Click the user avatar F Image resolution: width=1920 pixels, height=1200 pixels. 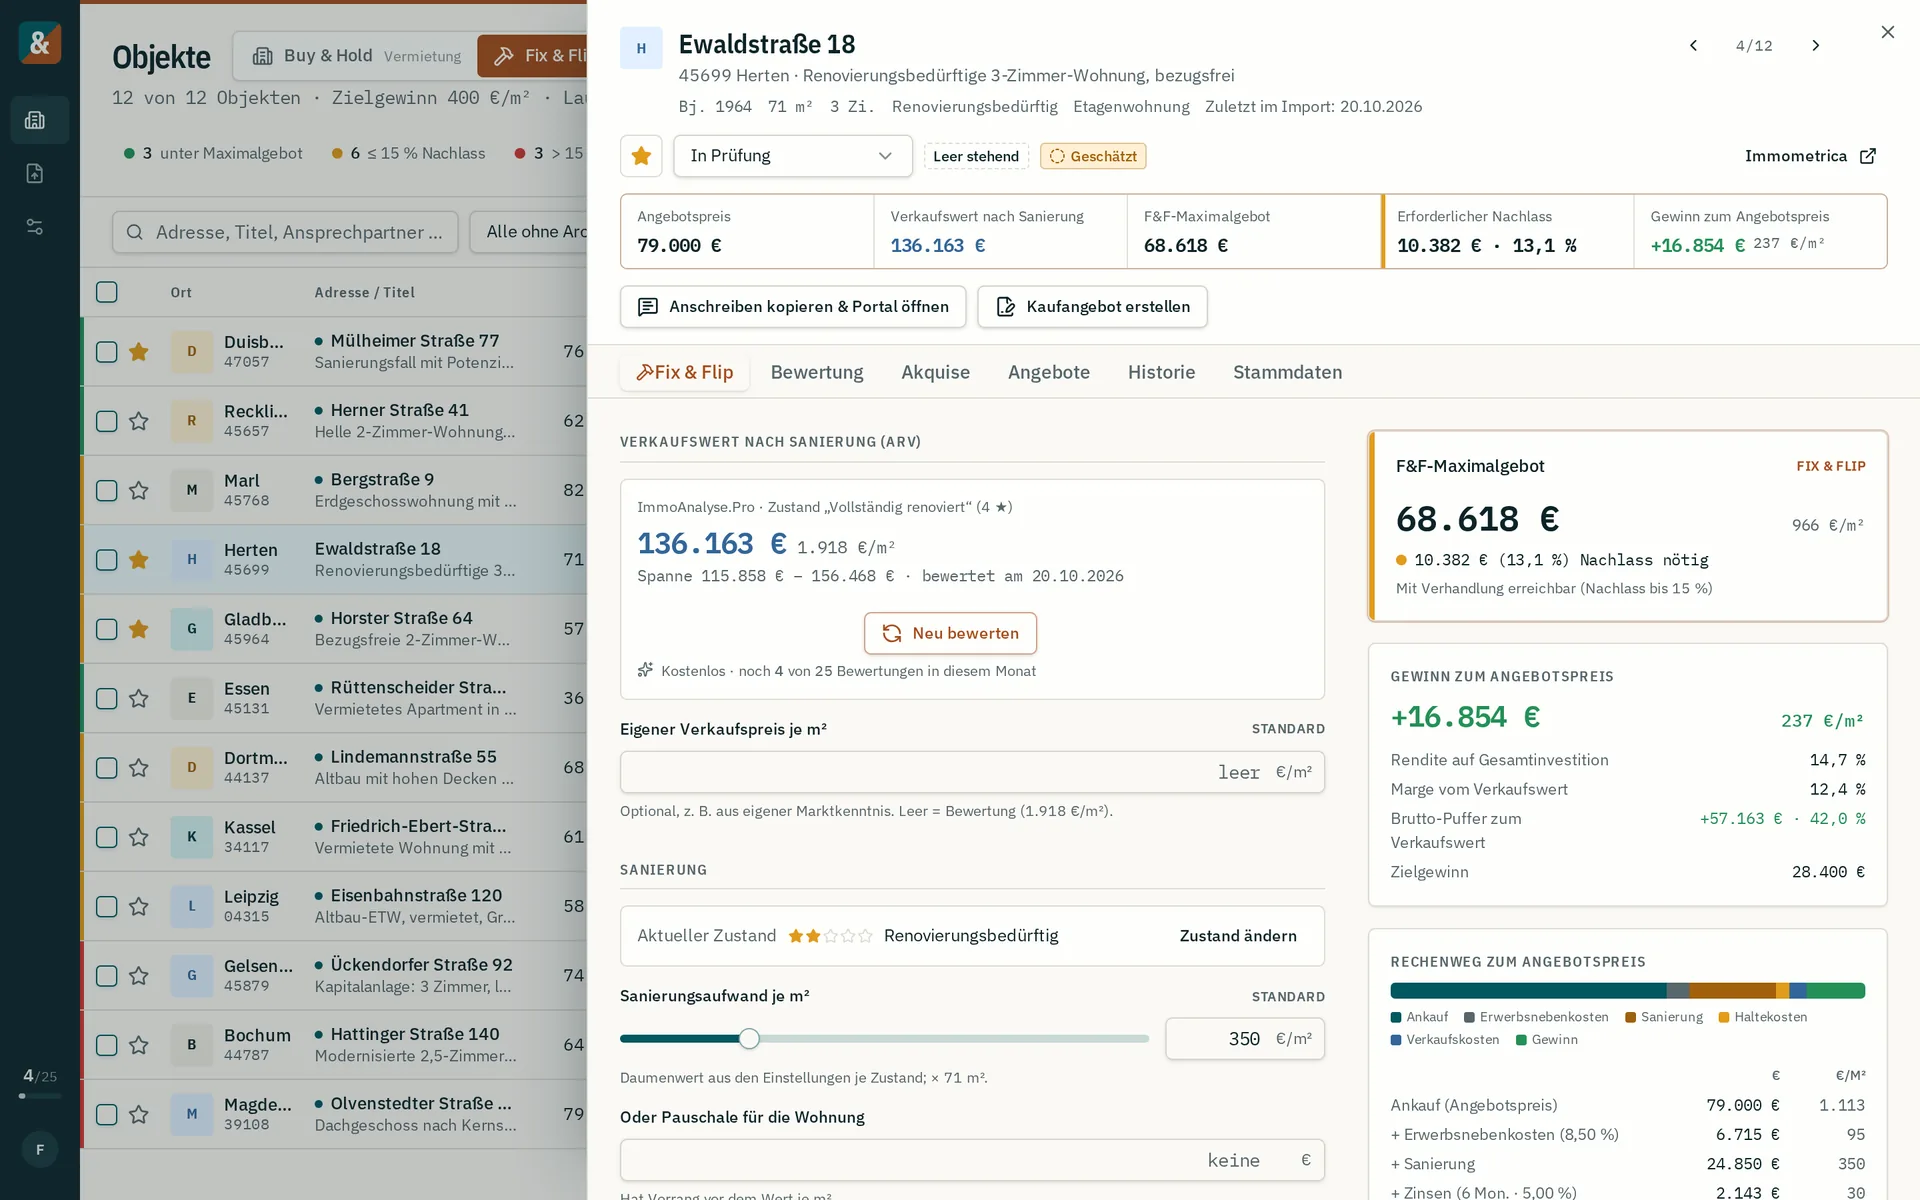(40, 1149)
